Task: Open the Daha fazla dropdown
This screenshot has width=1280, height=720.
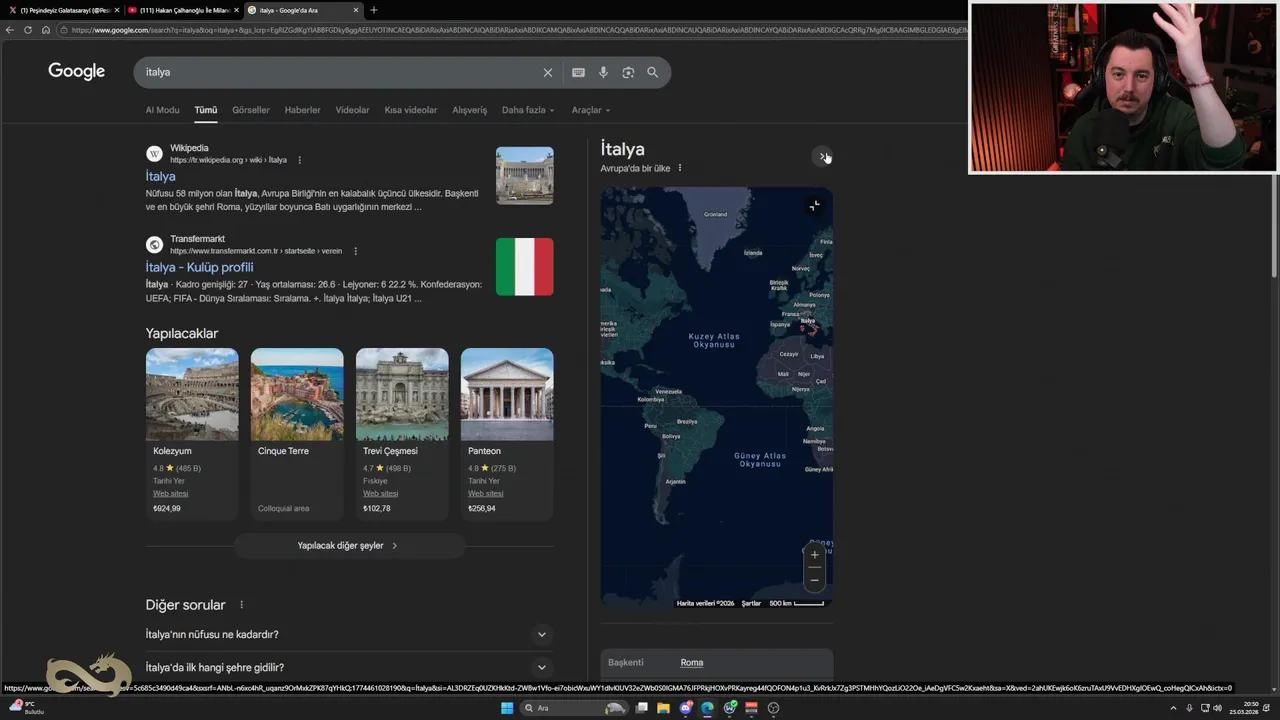Action: click(528, 110)
